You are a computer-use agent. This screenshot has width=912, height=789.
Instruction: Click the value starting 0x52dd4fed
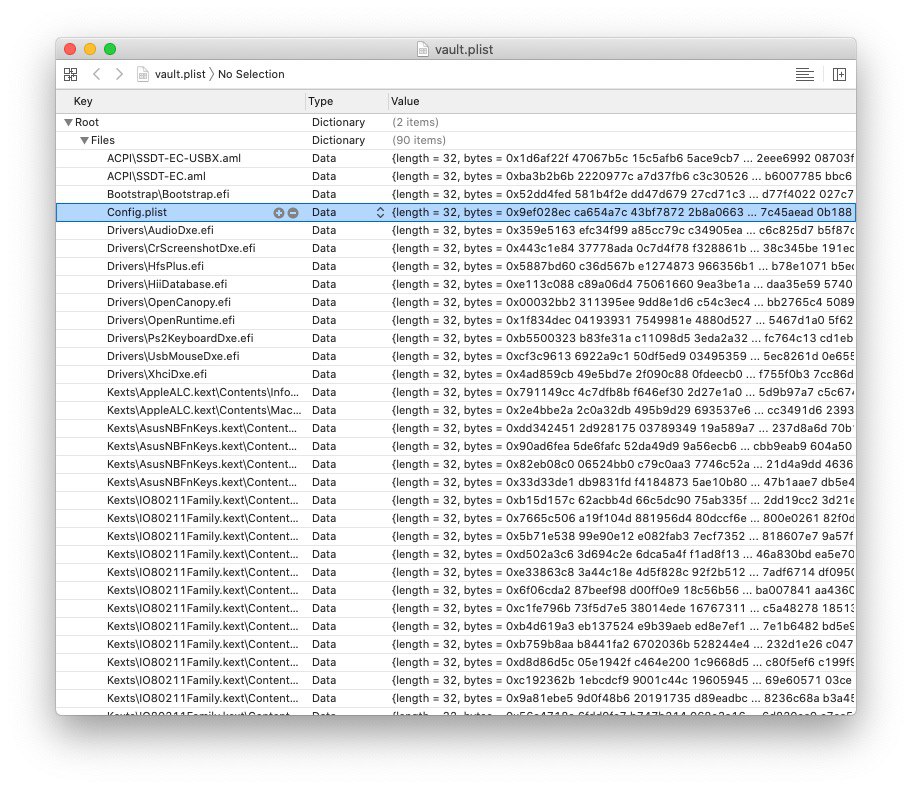[623, 194]
